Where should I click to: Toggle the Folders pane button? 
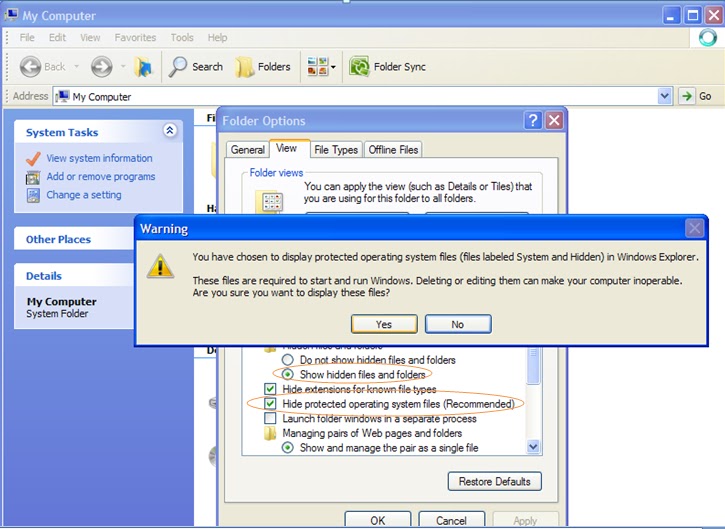pyautogui.click(x=263, y=67)
